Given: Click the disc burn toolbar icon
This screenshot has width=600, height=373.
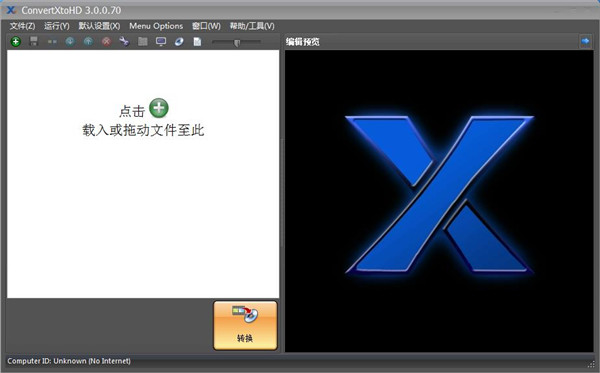Looking at the screenshot, I should (x=179, y=41).
